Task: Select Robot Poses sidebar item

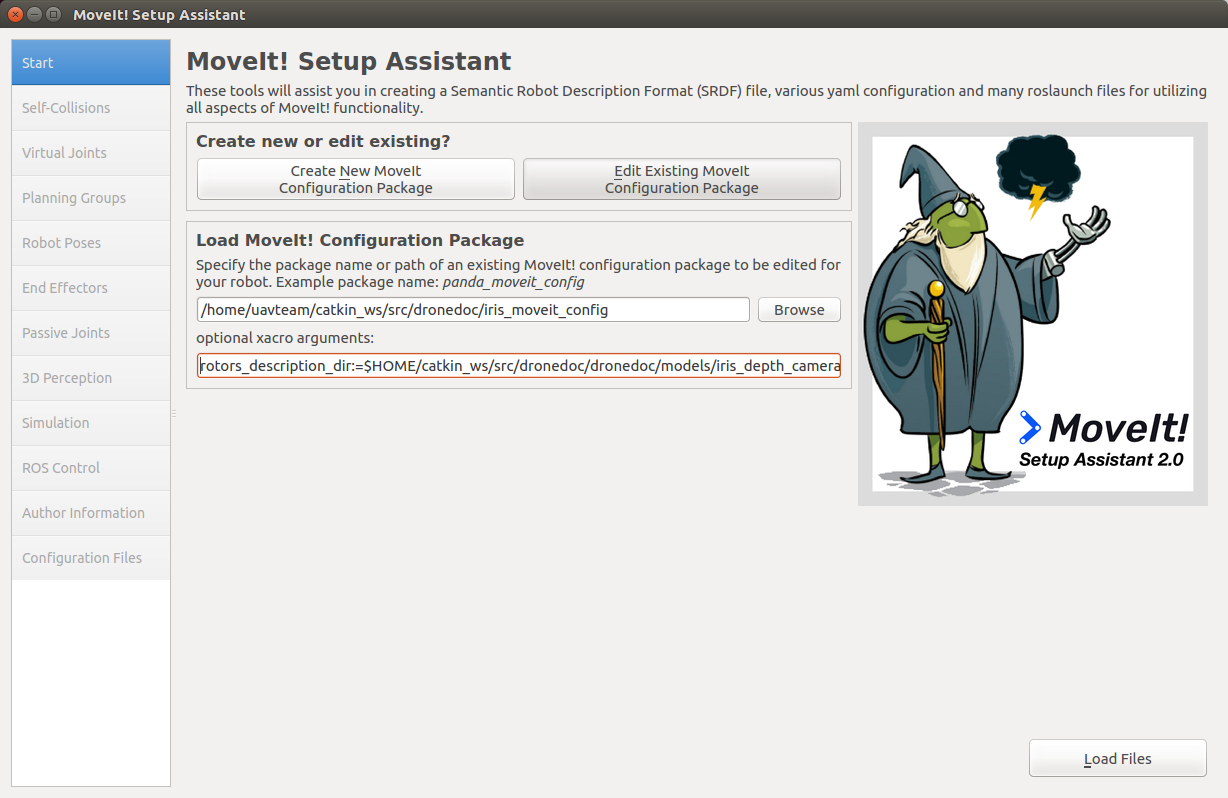Action: 91,243
